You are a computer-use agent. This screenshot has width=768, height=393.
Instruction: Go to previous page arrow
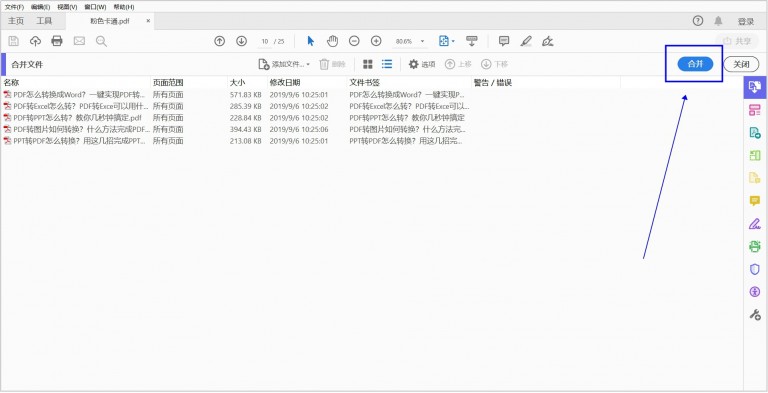point(219,41)
